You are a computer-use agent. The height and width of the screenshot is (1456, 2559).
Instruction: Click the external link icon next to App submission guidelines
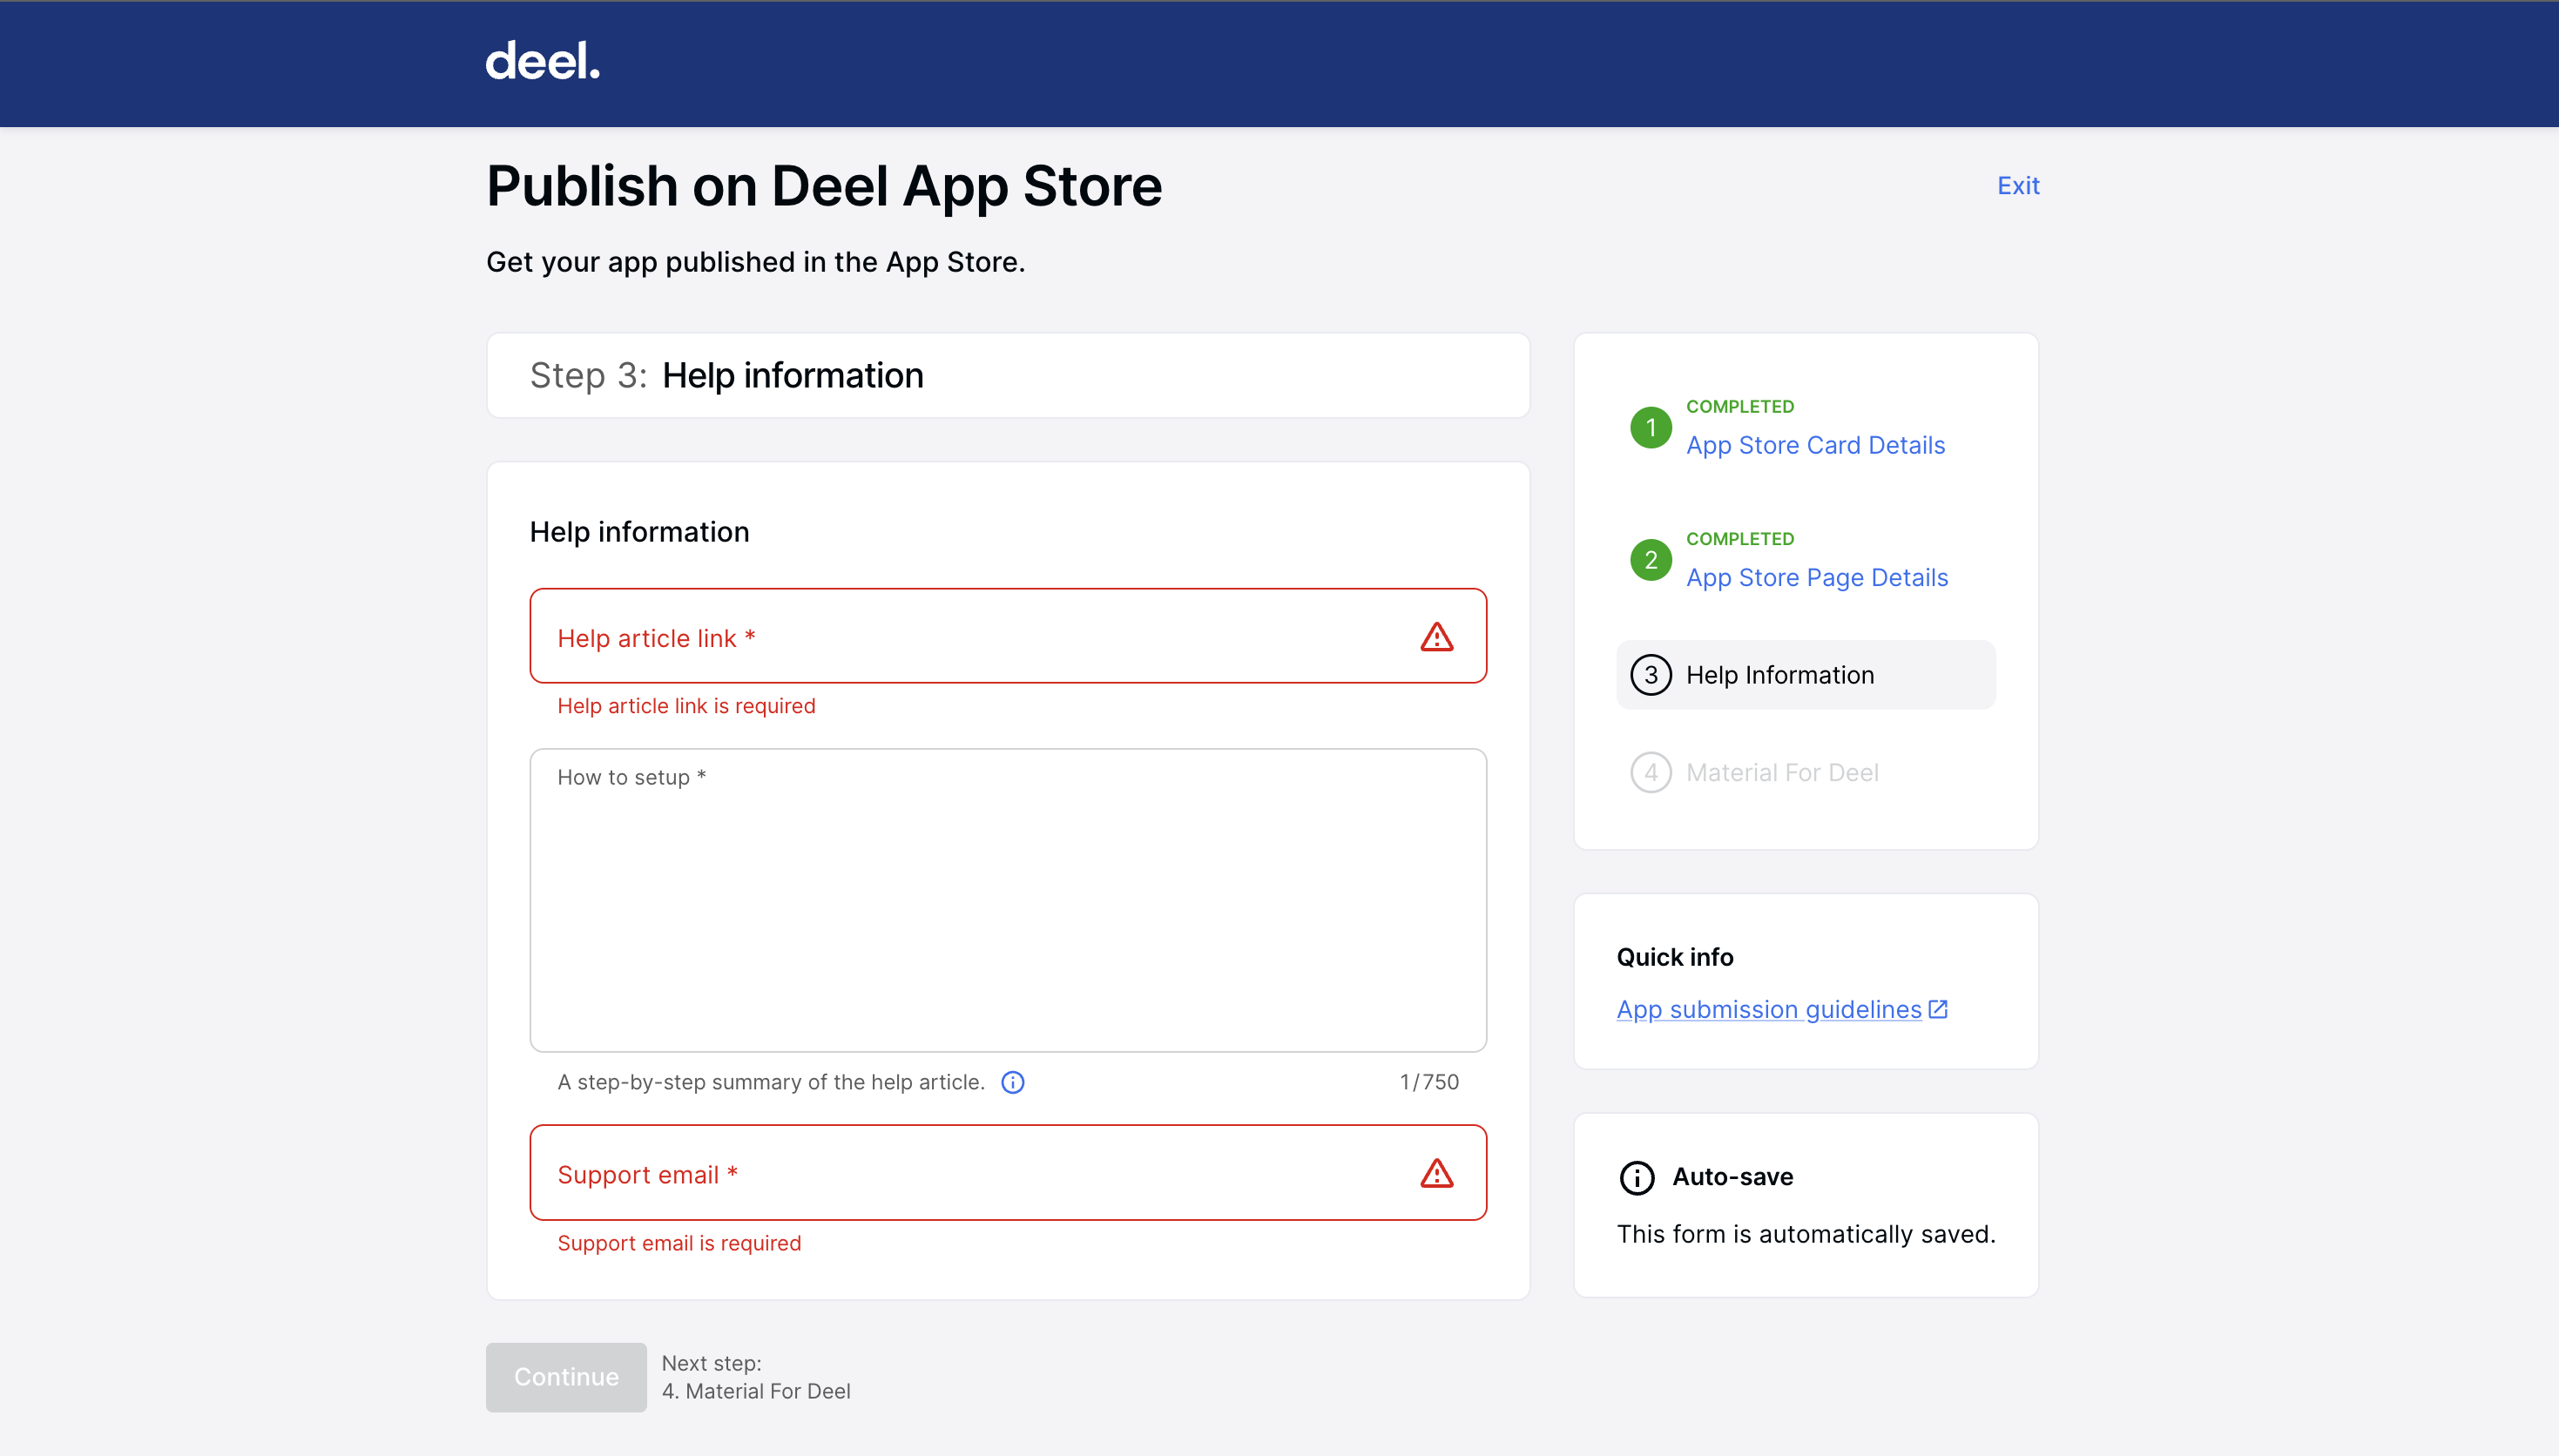click(1938, 1009)
